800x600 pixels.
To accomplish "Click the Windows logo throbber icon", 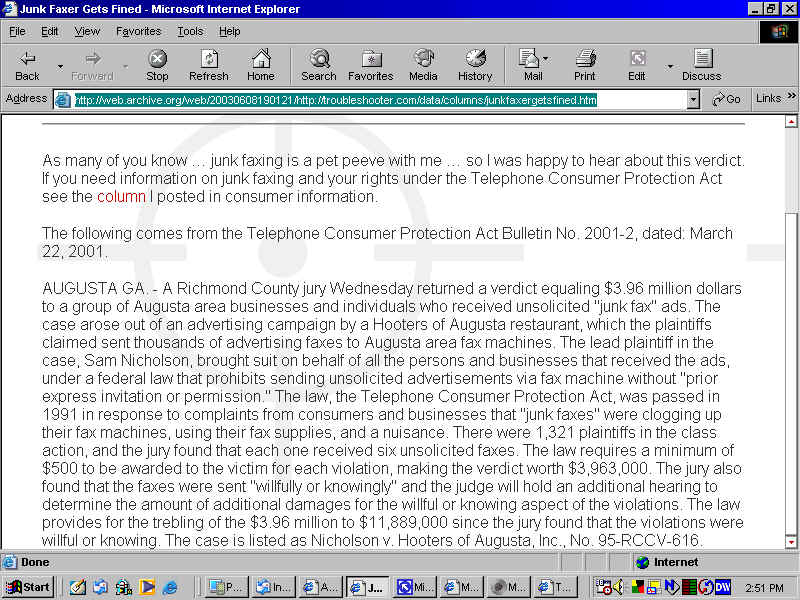I will [779, 32].
